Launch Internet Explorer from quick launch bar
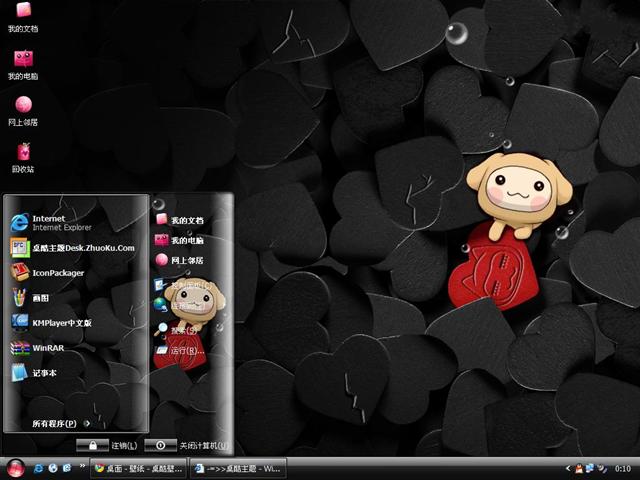 pos(38,468)
